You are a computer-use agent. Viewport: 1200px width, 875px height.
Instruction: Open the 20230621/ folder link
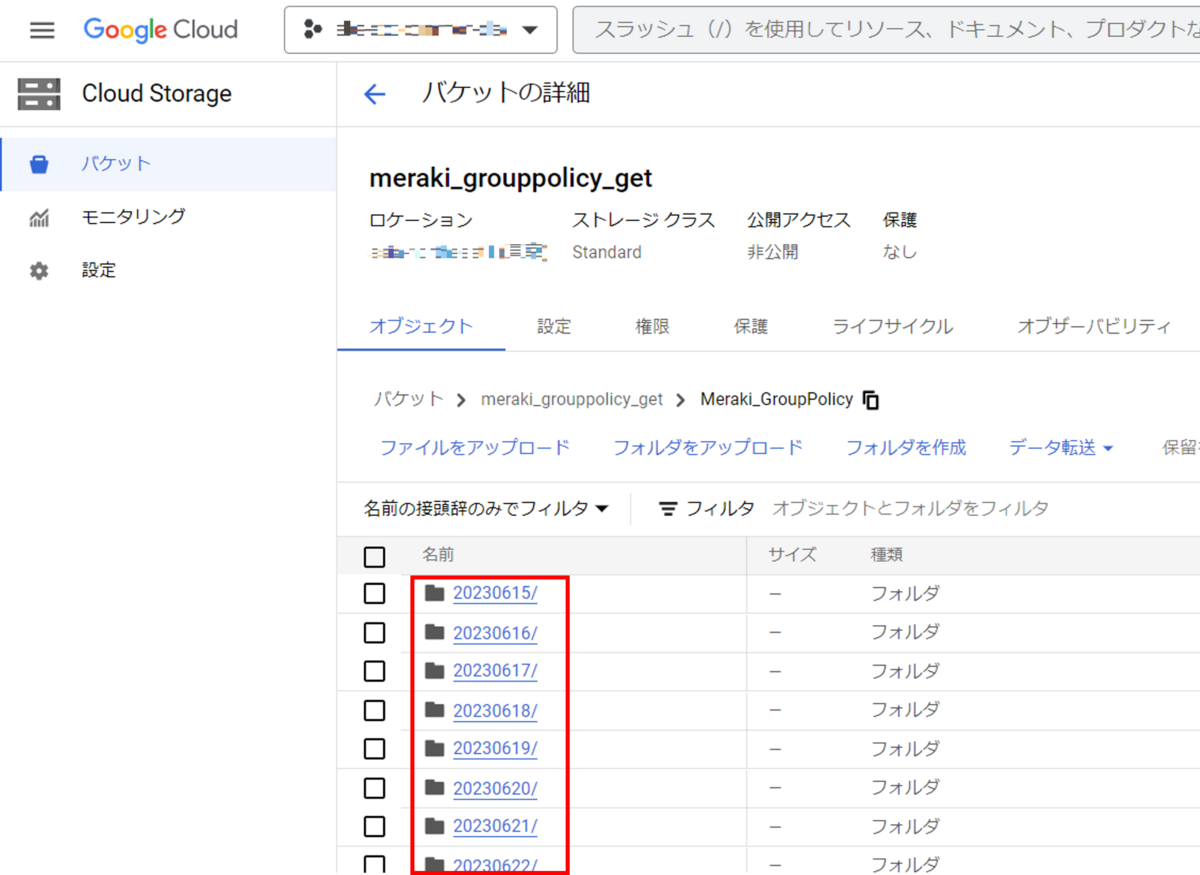(x=495, y=826)
